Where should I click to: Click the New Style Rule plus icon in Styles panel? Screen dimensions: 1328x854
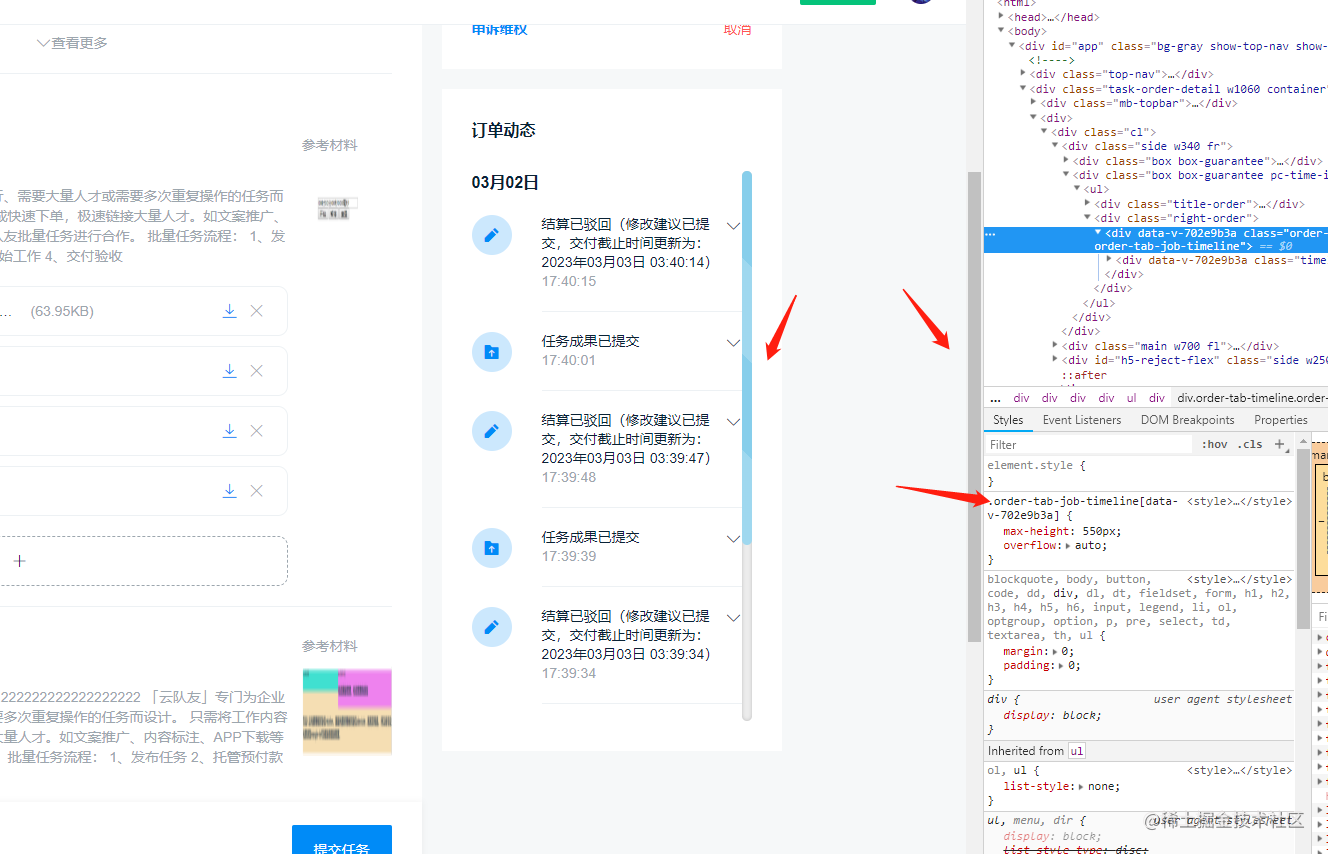coord(1280,444)
